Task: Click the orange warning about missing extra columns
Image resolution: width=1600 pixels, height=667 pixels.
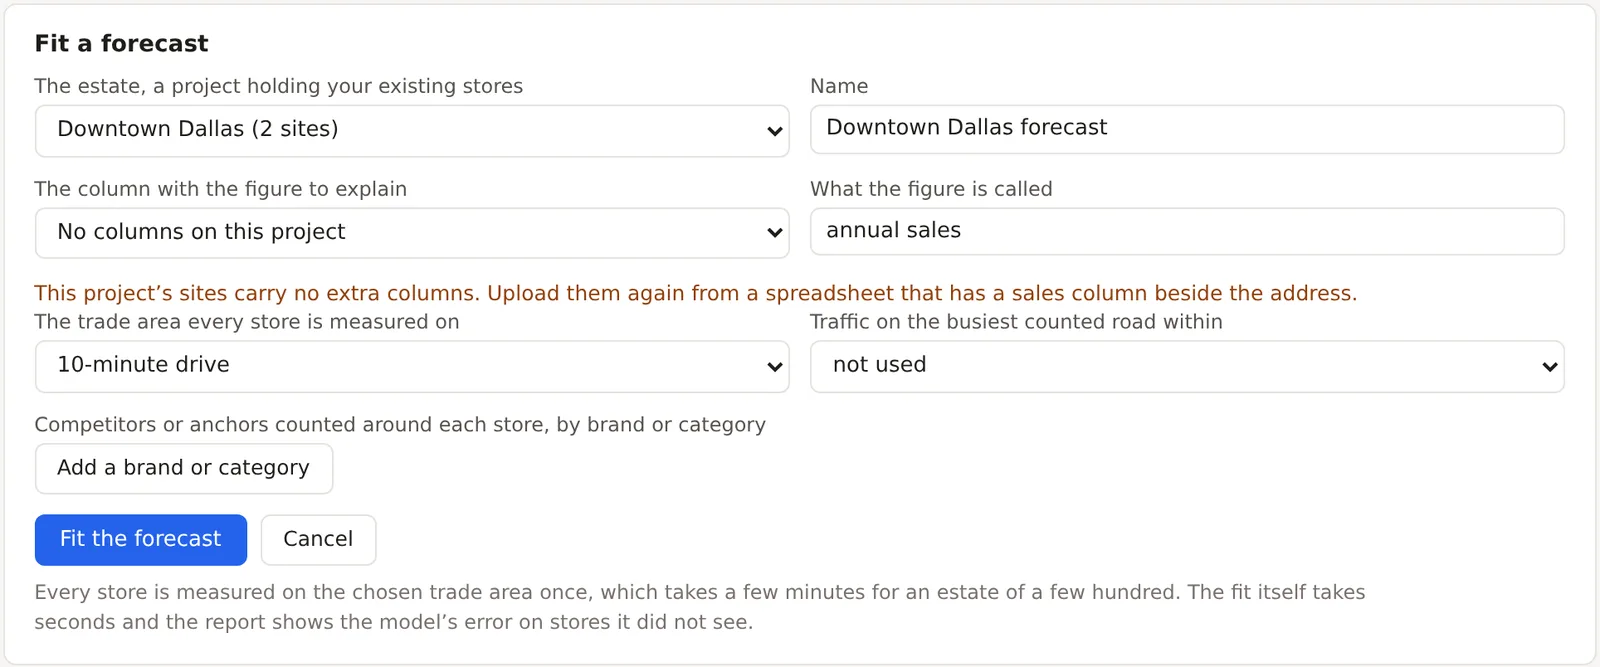Action: 696,293
